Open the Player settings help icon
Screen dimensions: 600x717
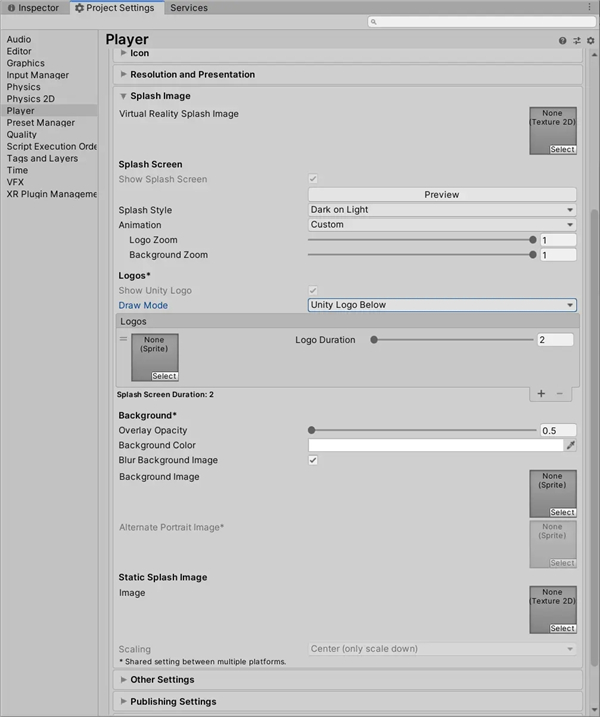point(563,41)
